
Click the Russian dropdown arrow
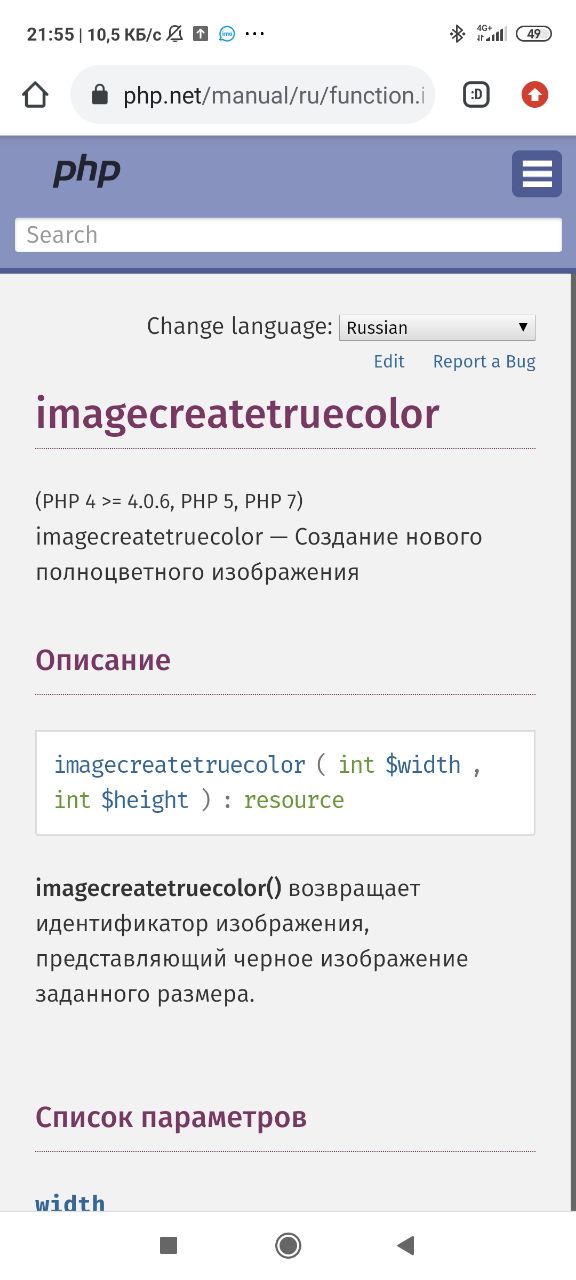click(522, 327)
